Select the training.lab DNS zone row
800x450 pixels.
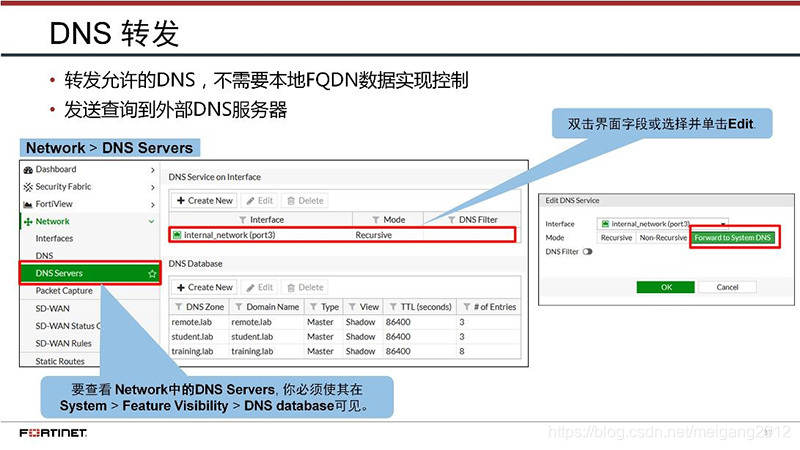[345, 352]
